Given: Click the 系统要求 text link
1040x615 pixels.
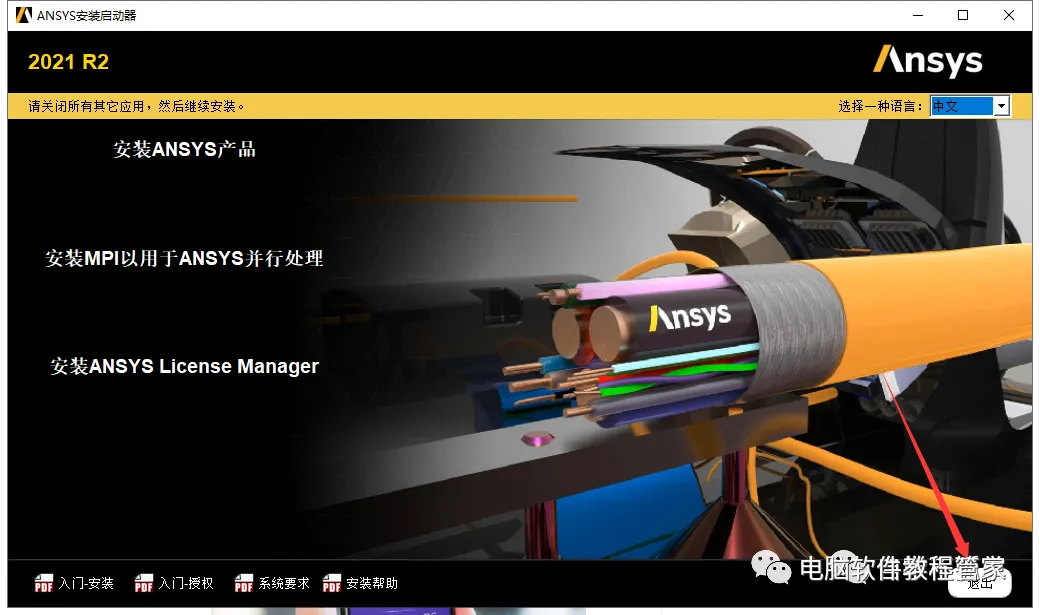Looking at the screenshot, I should coord(284,583).
